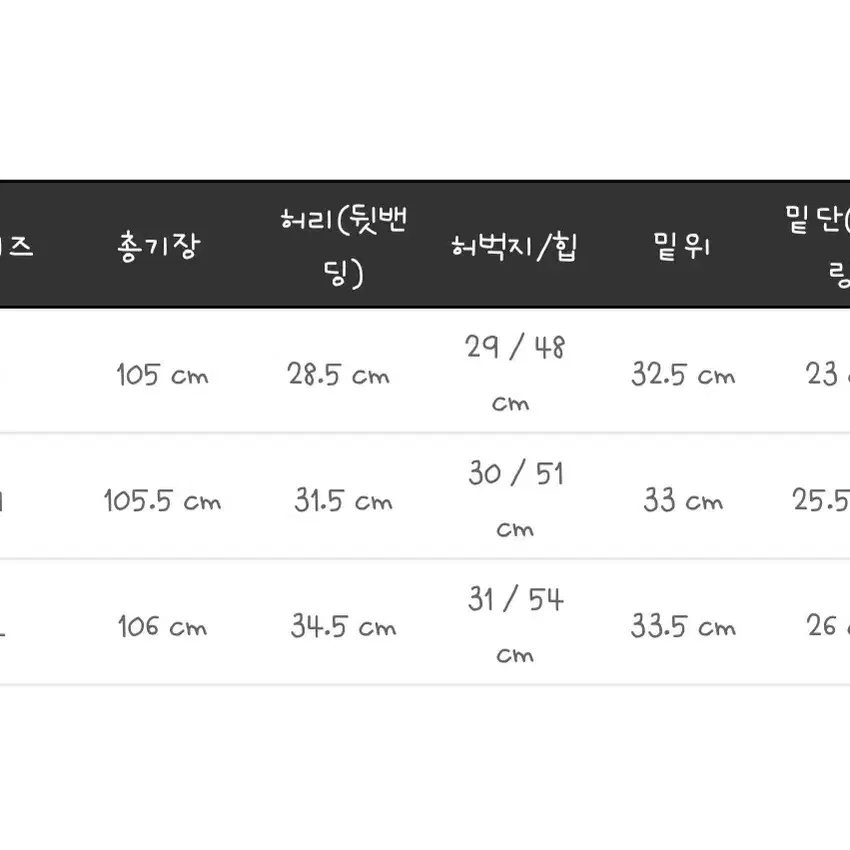This screenshot has width=850, height=850.
Task: Click the 밑위 column header
Action: [x=681, y=246]
